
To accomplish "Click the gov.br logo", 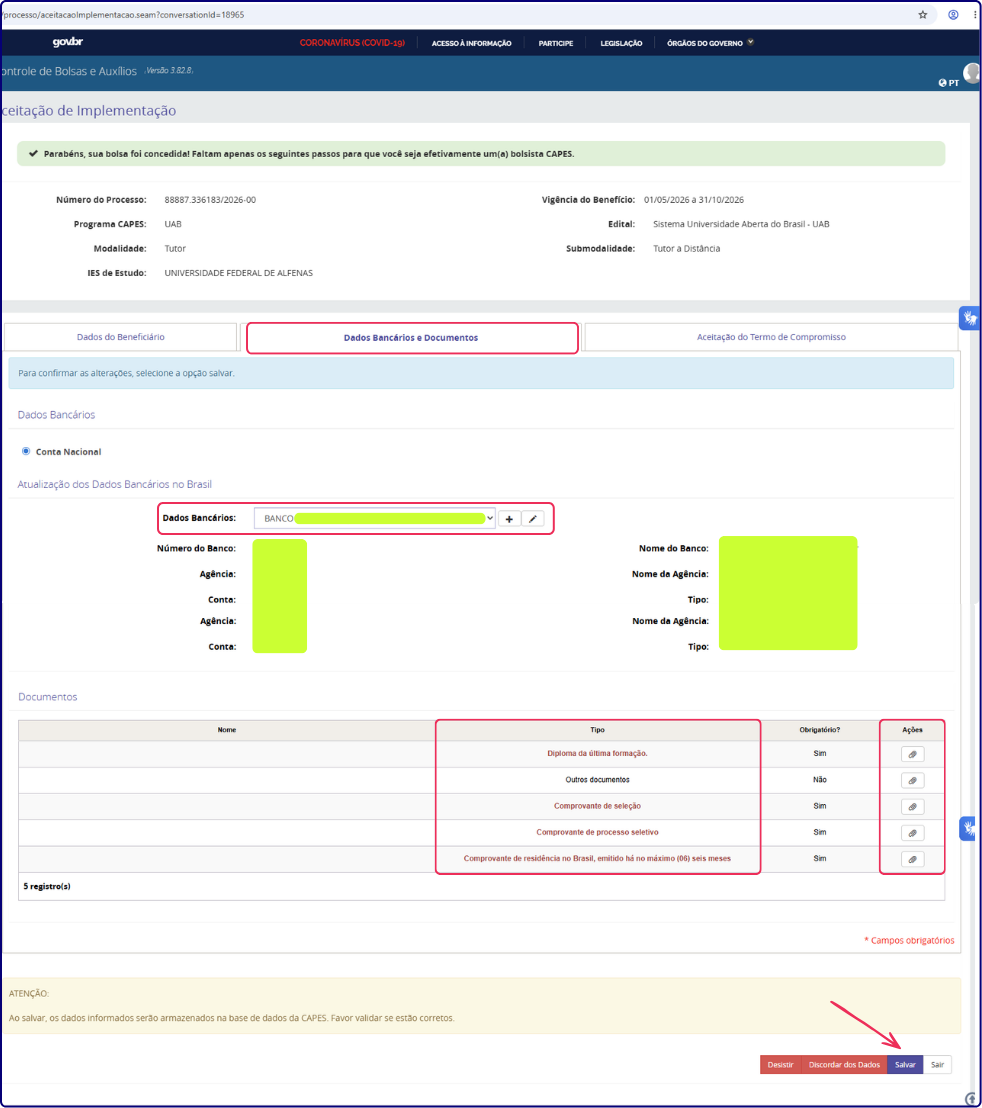I will pyautogui.click(x=68, y=42).
